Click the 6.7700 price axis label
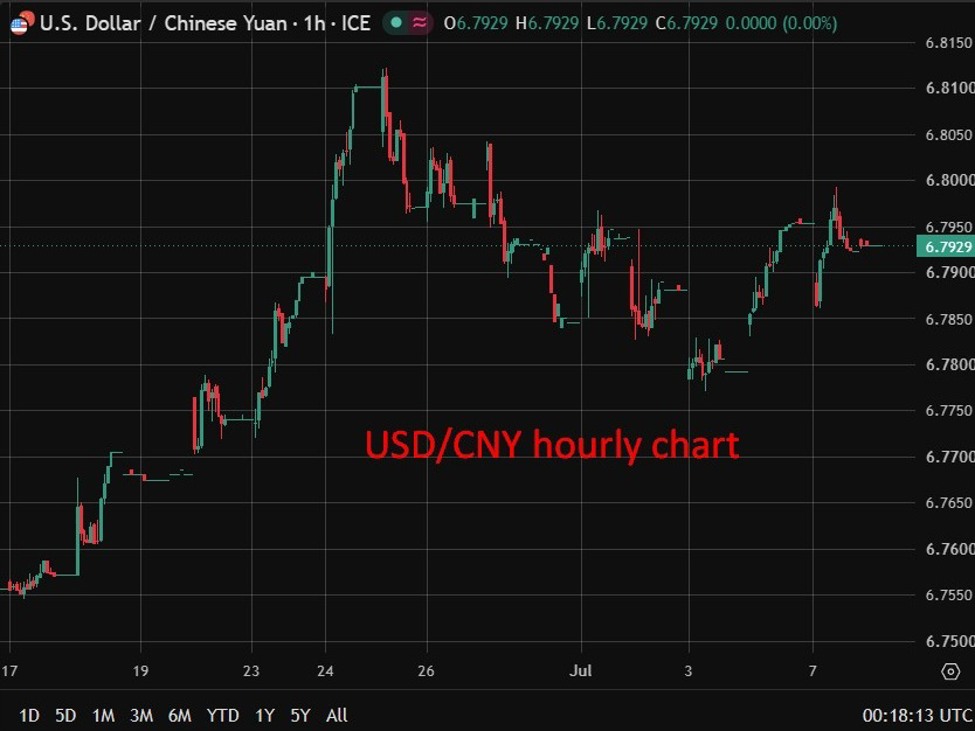Viewport: 975px width, 731px height. (x=950, y=457)
